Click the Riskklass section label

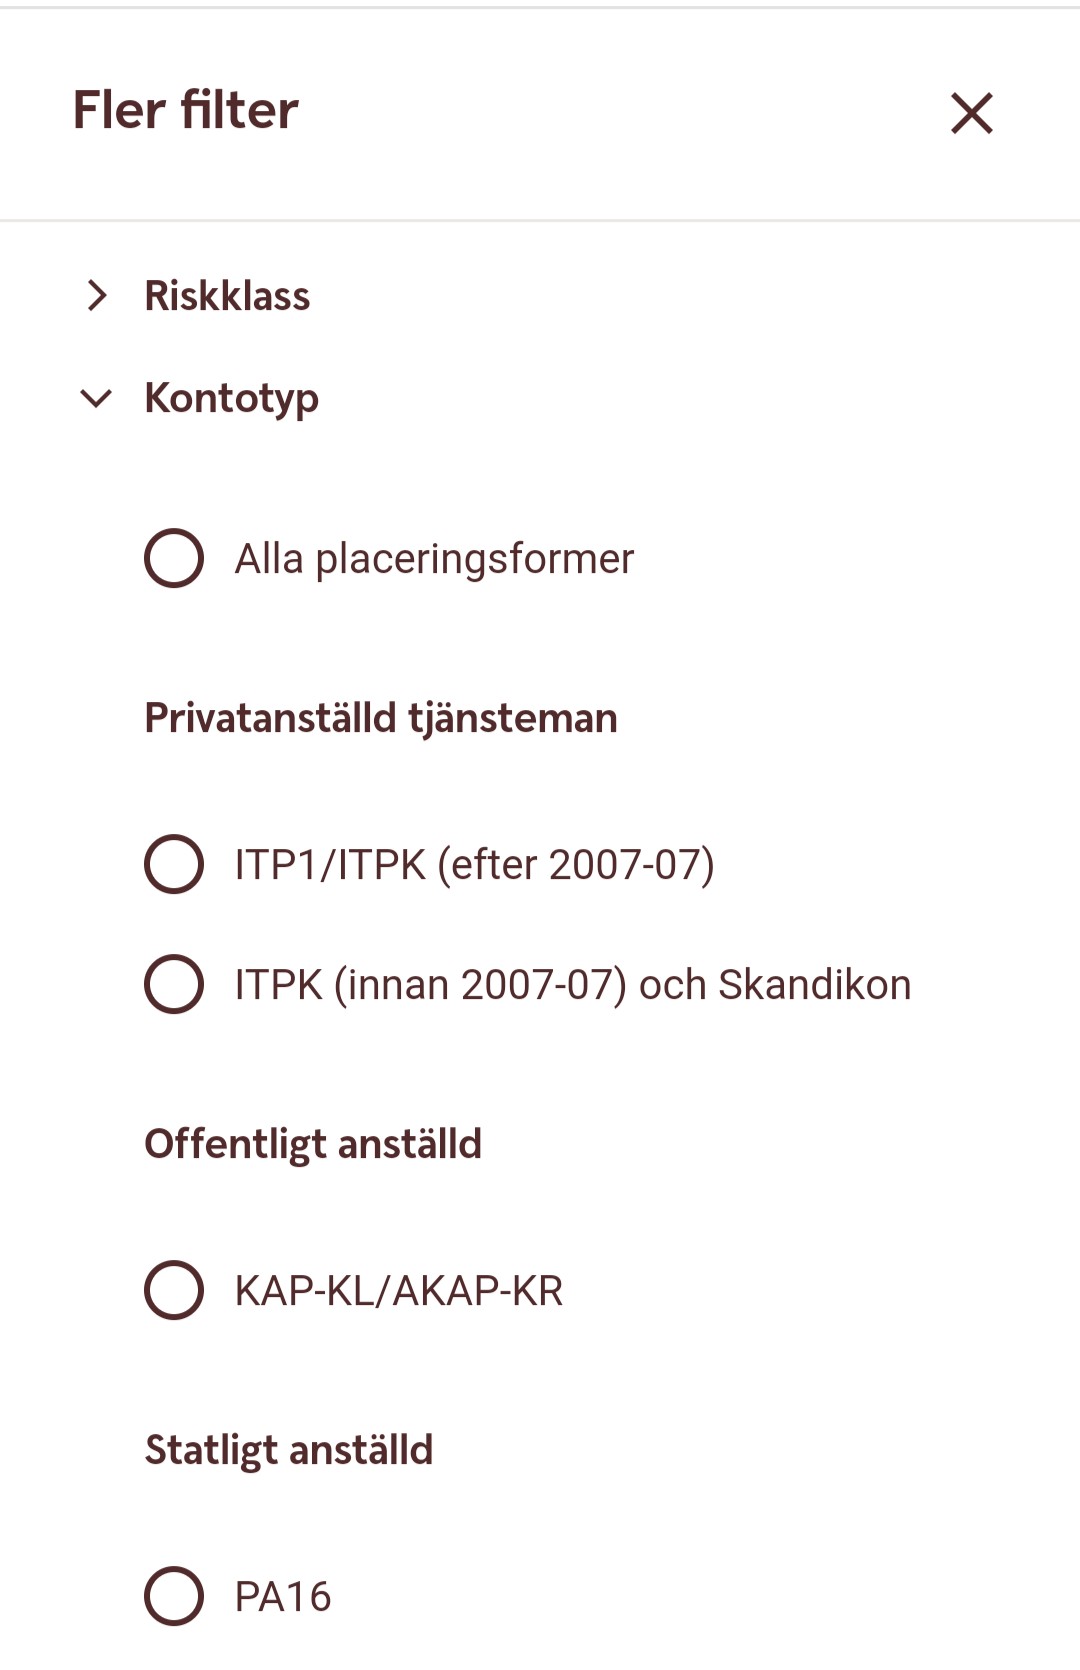227,296
